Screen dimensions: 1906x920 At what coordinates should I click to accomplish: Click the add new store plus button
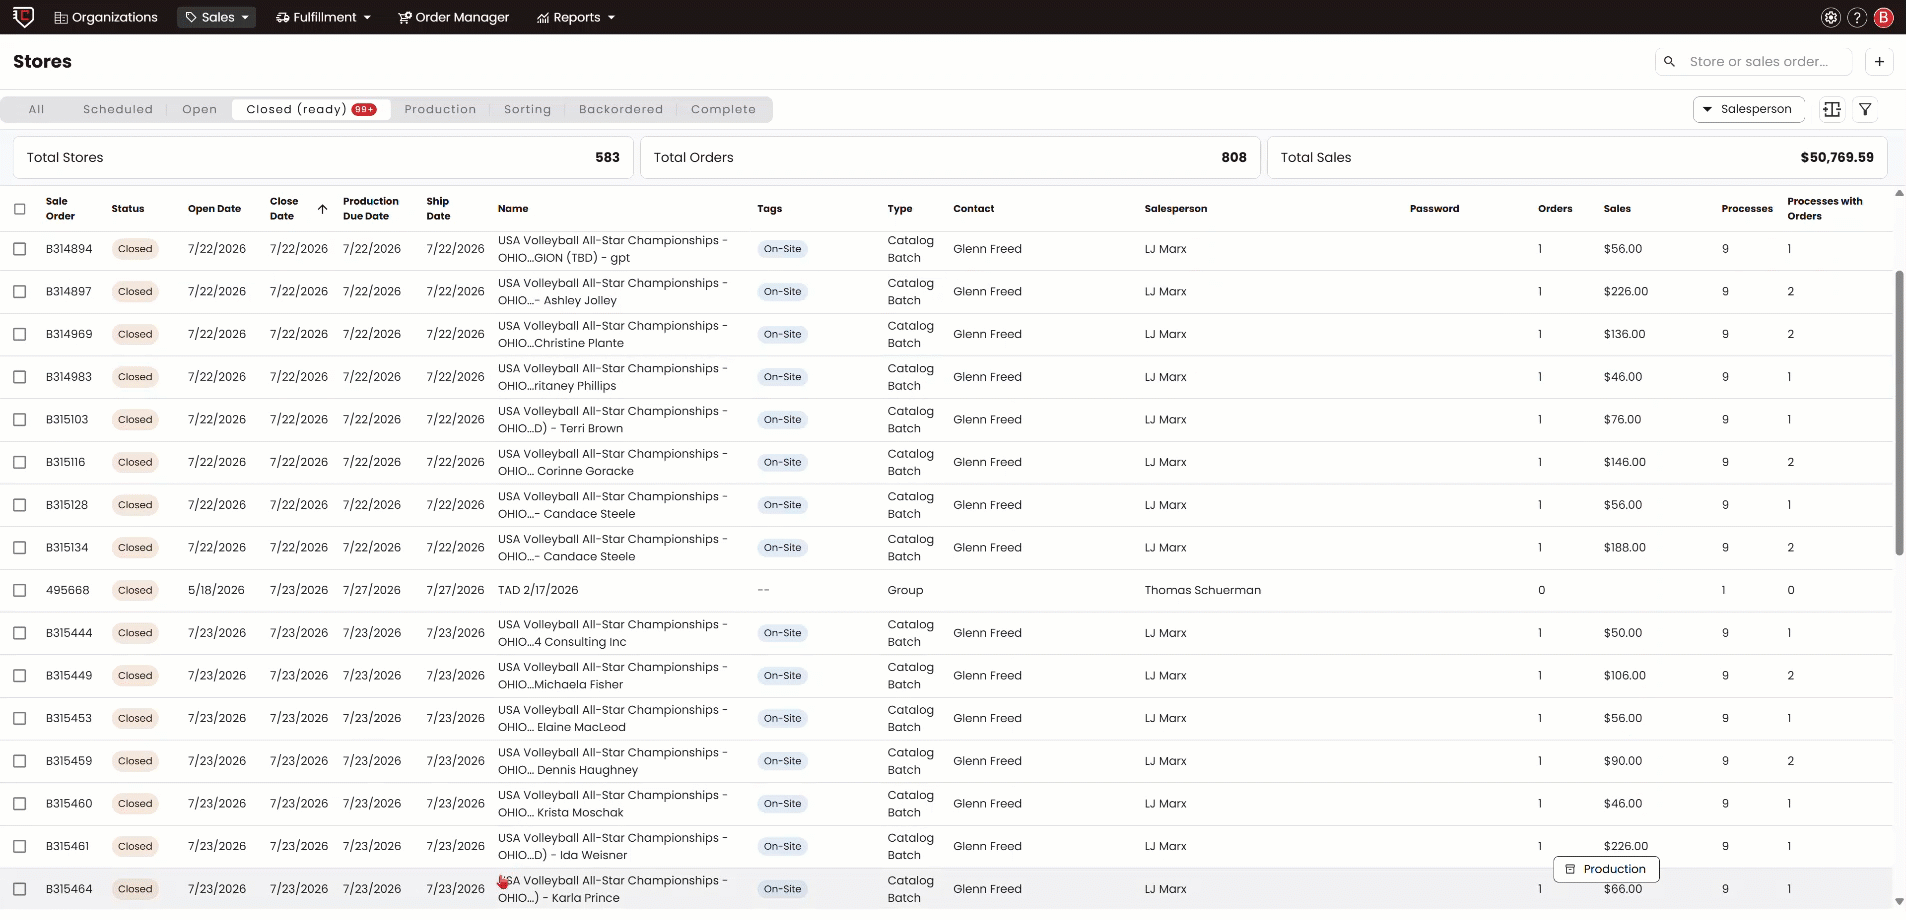coord(1879,61)
